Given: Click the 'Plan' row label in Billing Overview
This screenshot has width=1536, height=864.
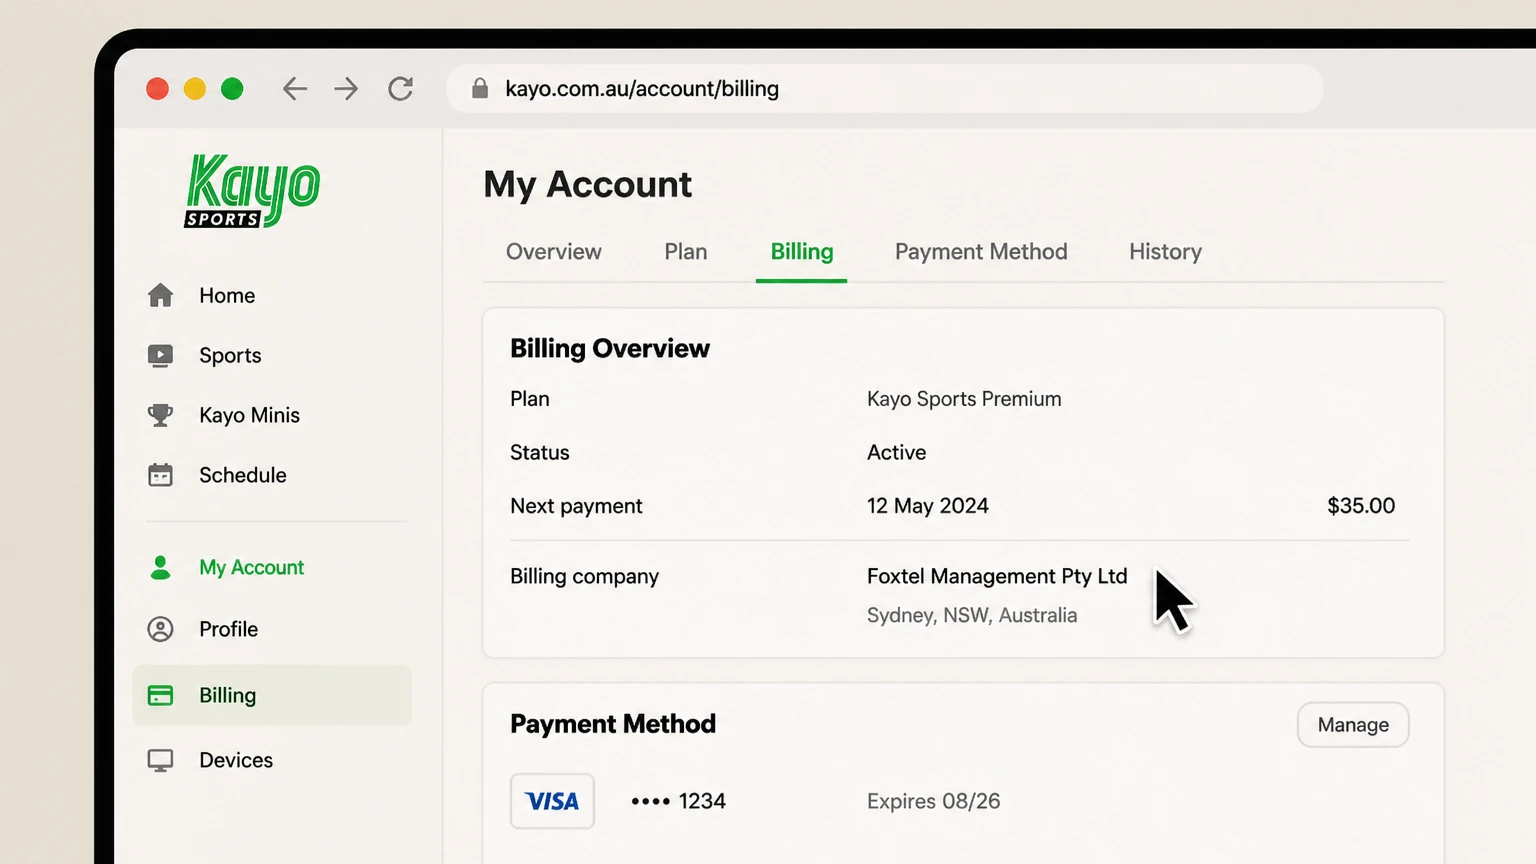Looking at the screenshot, I should coord(530,399).
